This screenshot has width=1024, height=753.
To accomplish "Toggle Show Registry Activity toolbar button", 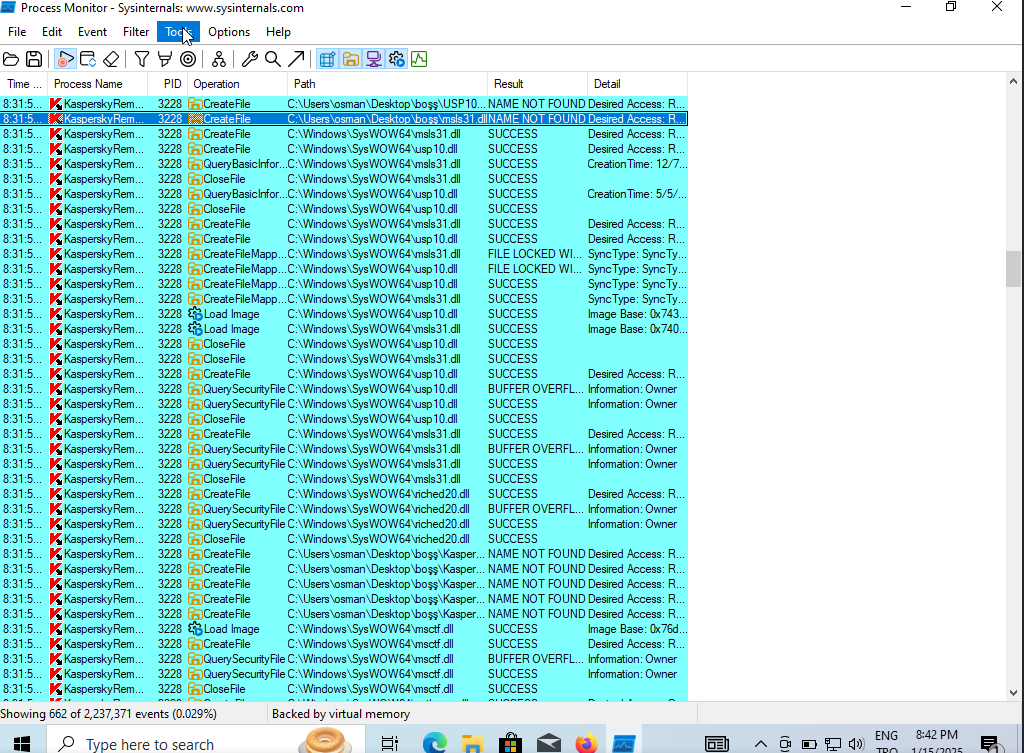I will pyautogui.click(x=327, y=59).
